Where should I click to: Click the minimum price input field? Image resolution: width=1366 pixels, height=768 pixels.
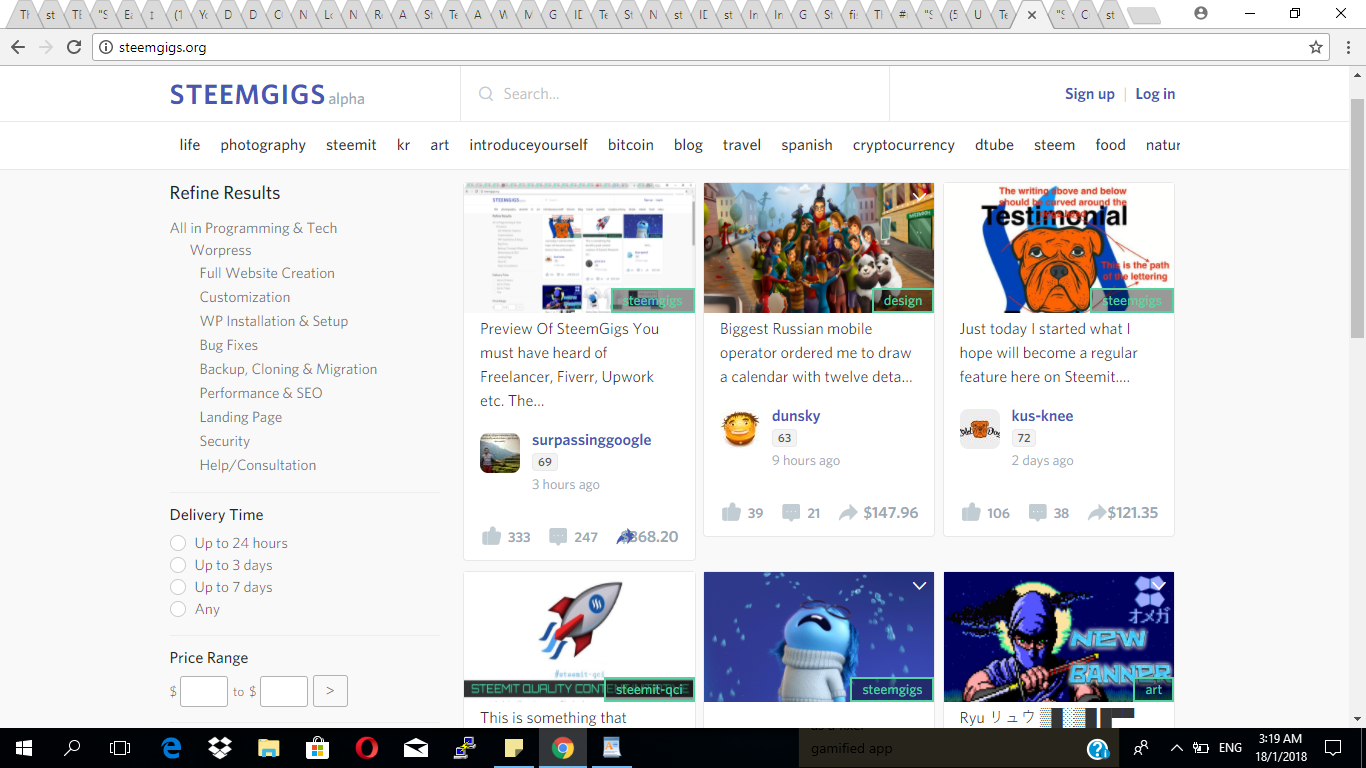pyautogui.click(x=204, y=691)
